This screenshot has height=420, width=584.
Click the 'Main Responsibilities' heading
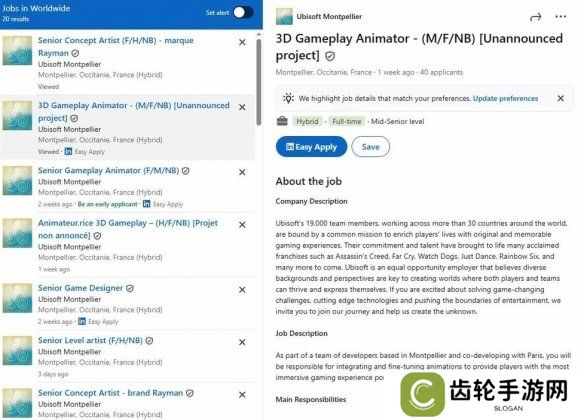pyautogui.click(x=311, y=400)
